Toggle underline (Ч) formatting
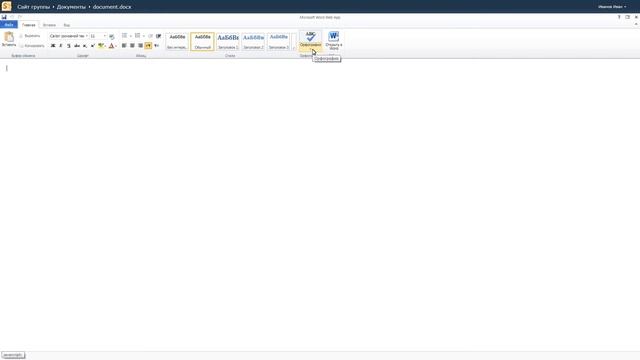 point(69,46)
